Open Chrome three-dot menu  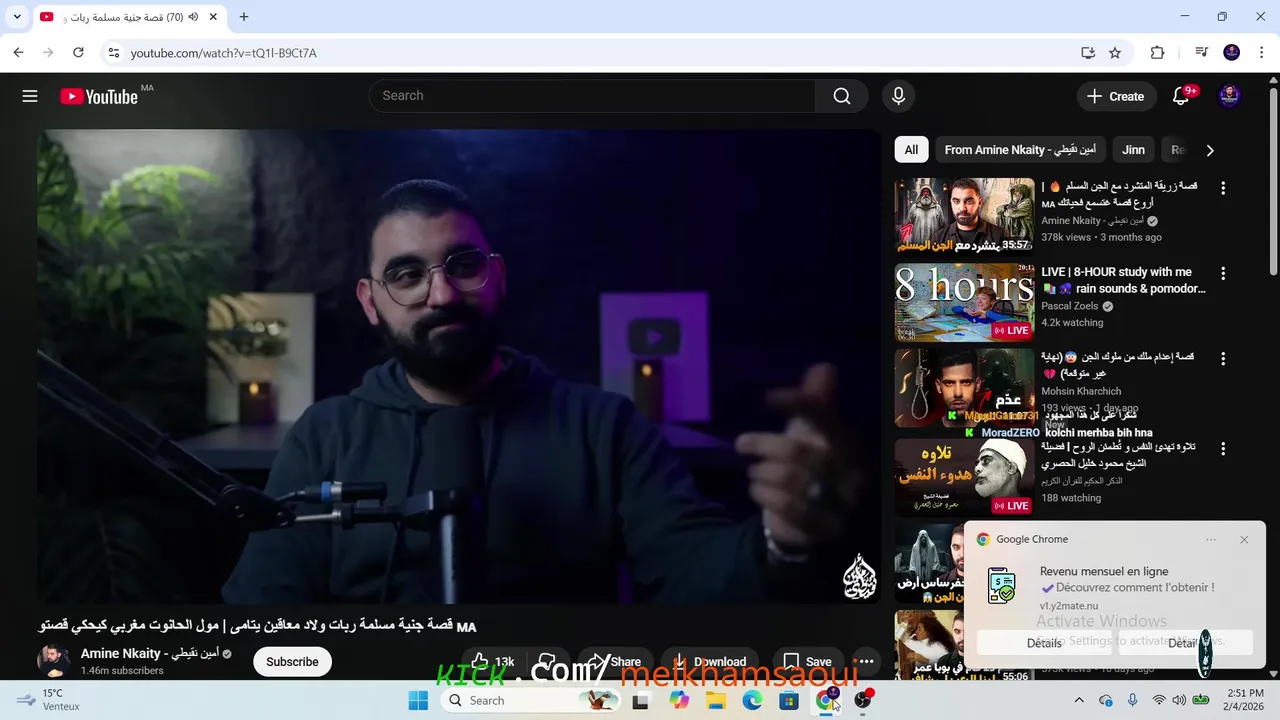[1260, 52]
